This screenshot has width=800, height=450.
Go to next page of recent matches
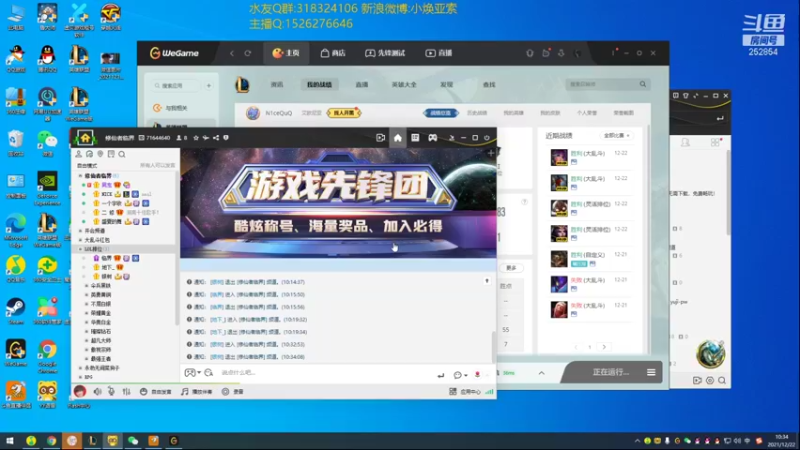click(x=604, y=347)
